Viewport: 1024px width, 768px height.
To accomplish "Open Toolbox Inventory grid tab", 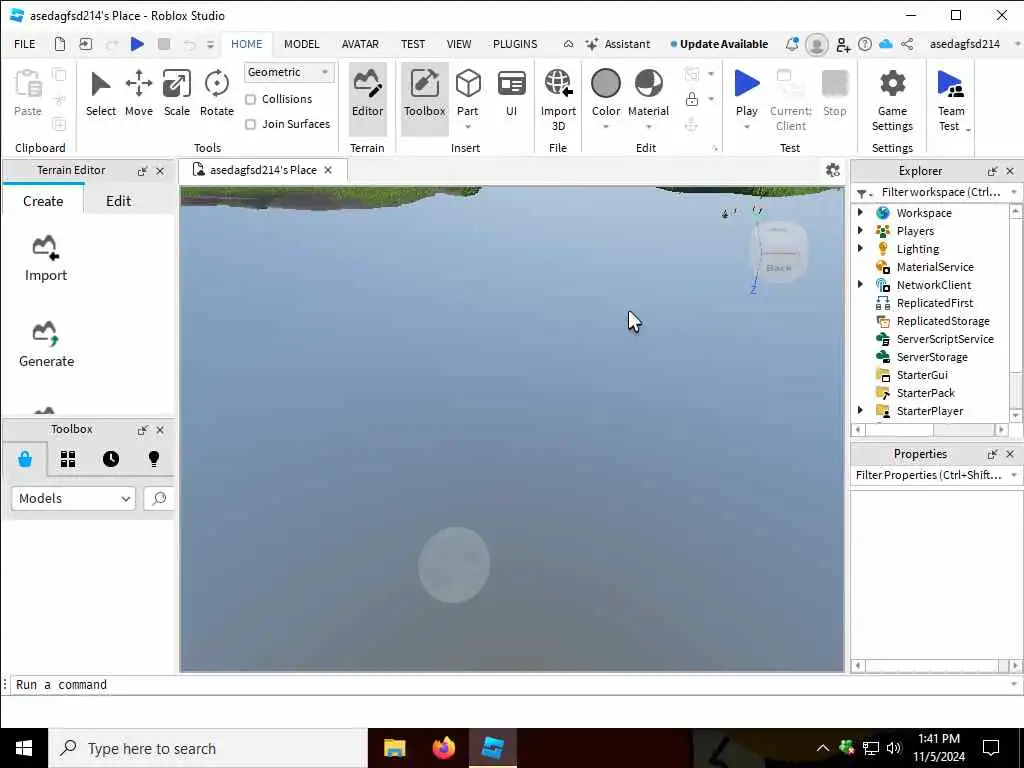I will [x=68, y=459].
